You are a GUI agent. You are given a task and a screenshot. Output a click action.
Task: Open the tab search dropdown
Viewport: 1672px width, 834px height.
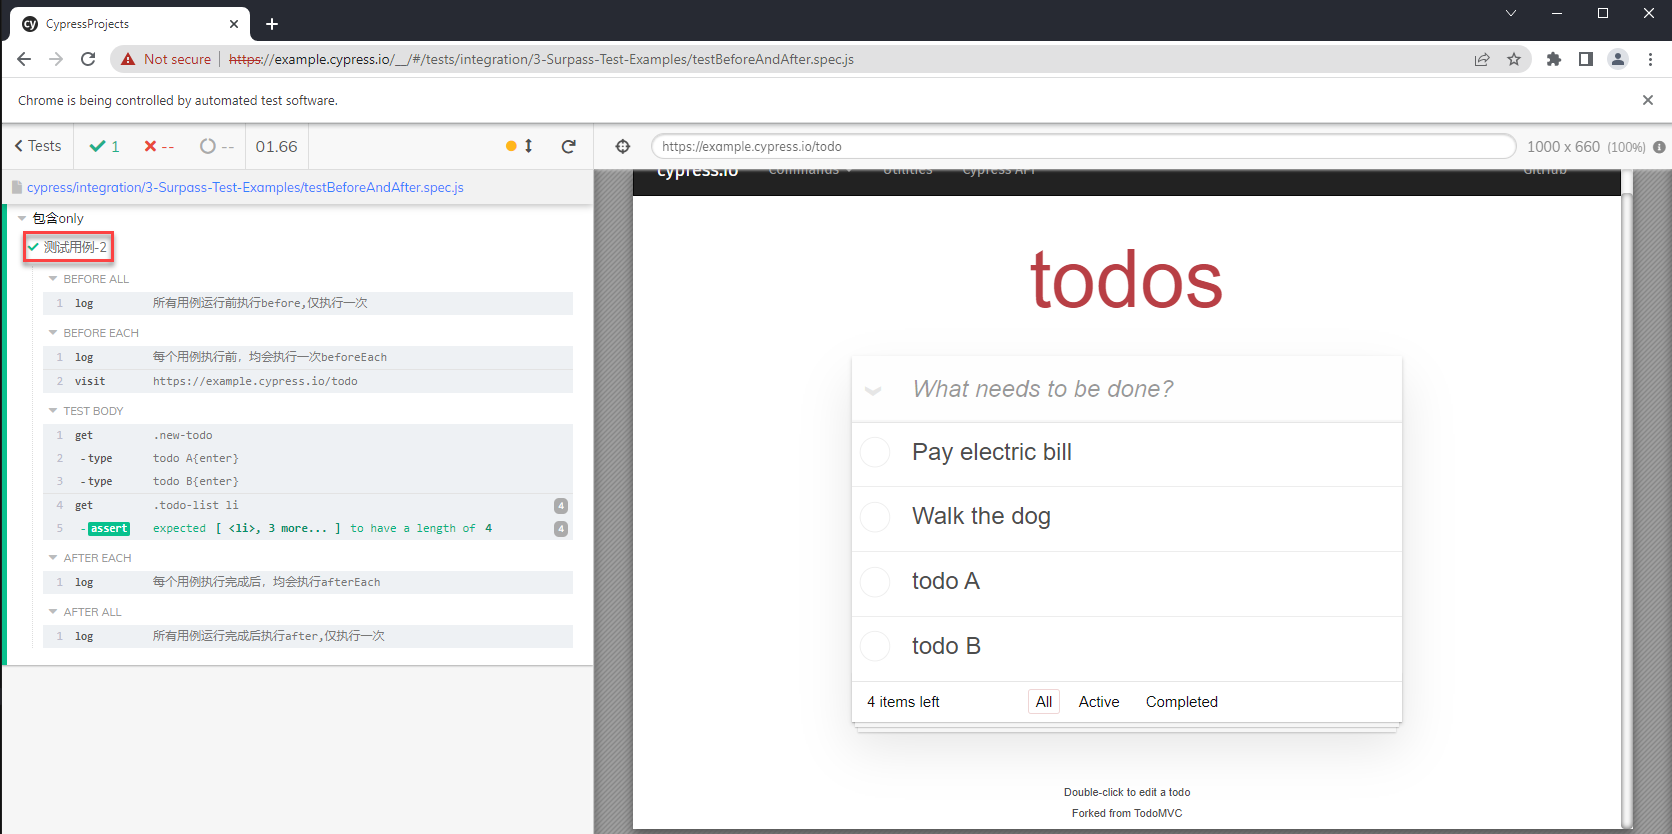click(x=1511, y=13)
